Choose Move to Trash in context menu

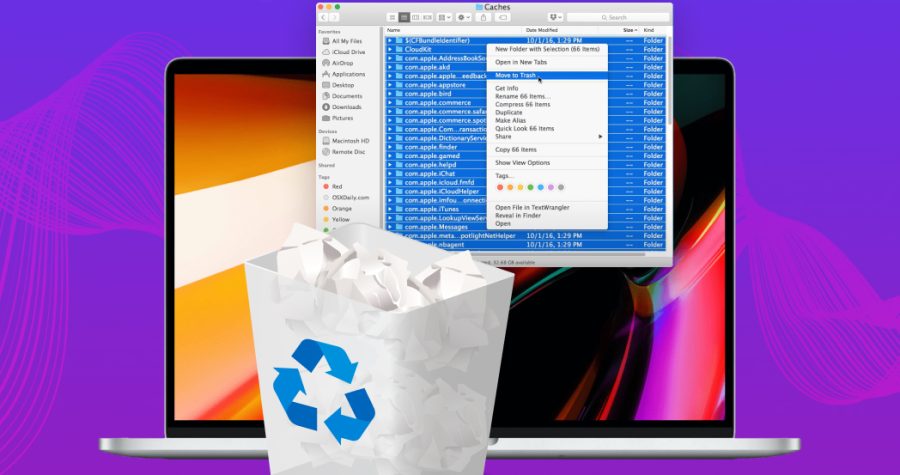[x=515, y=75]
